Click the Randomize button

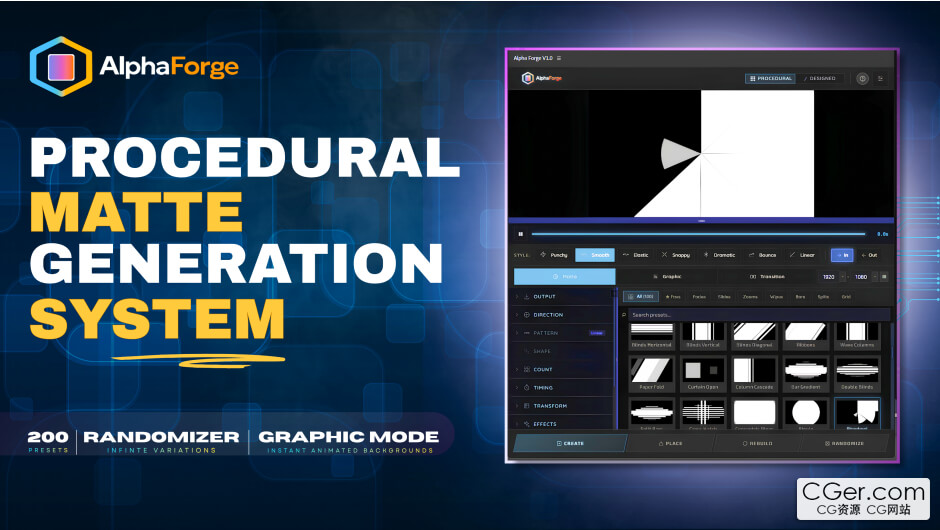click(x=844, y=444)
